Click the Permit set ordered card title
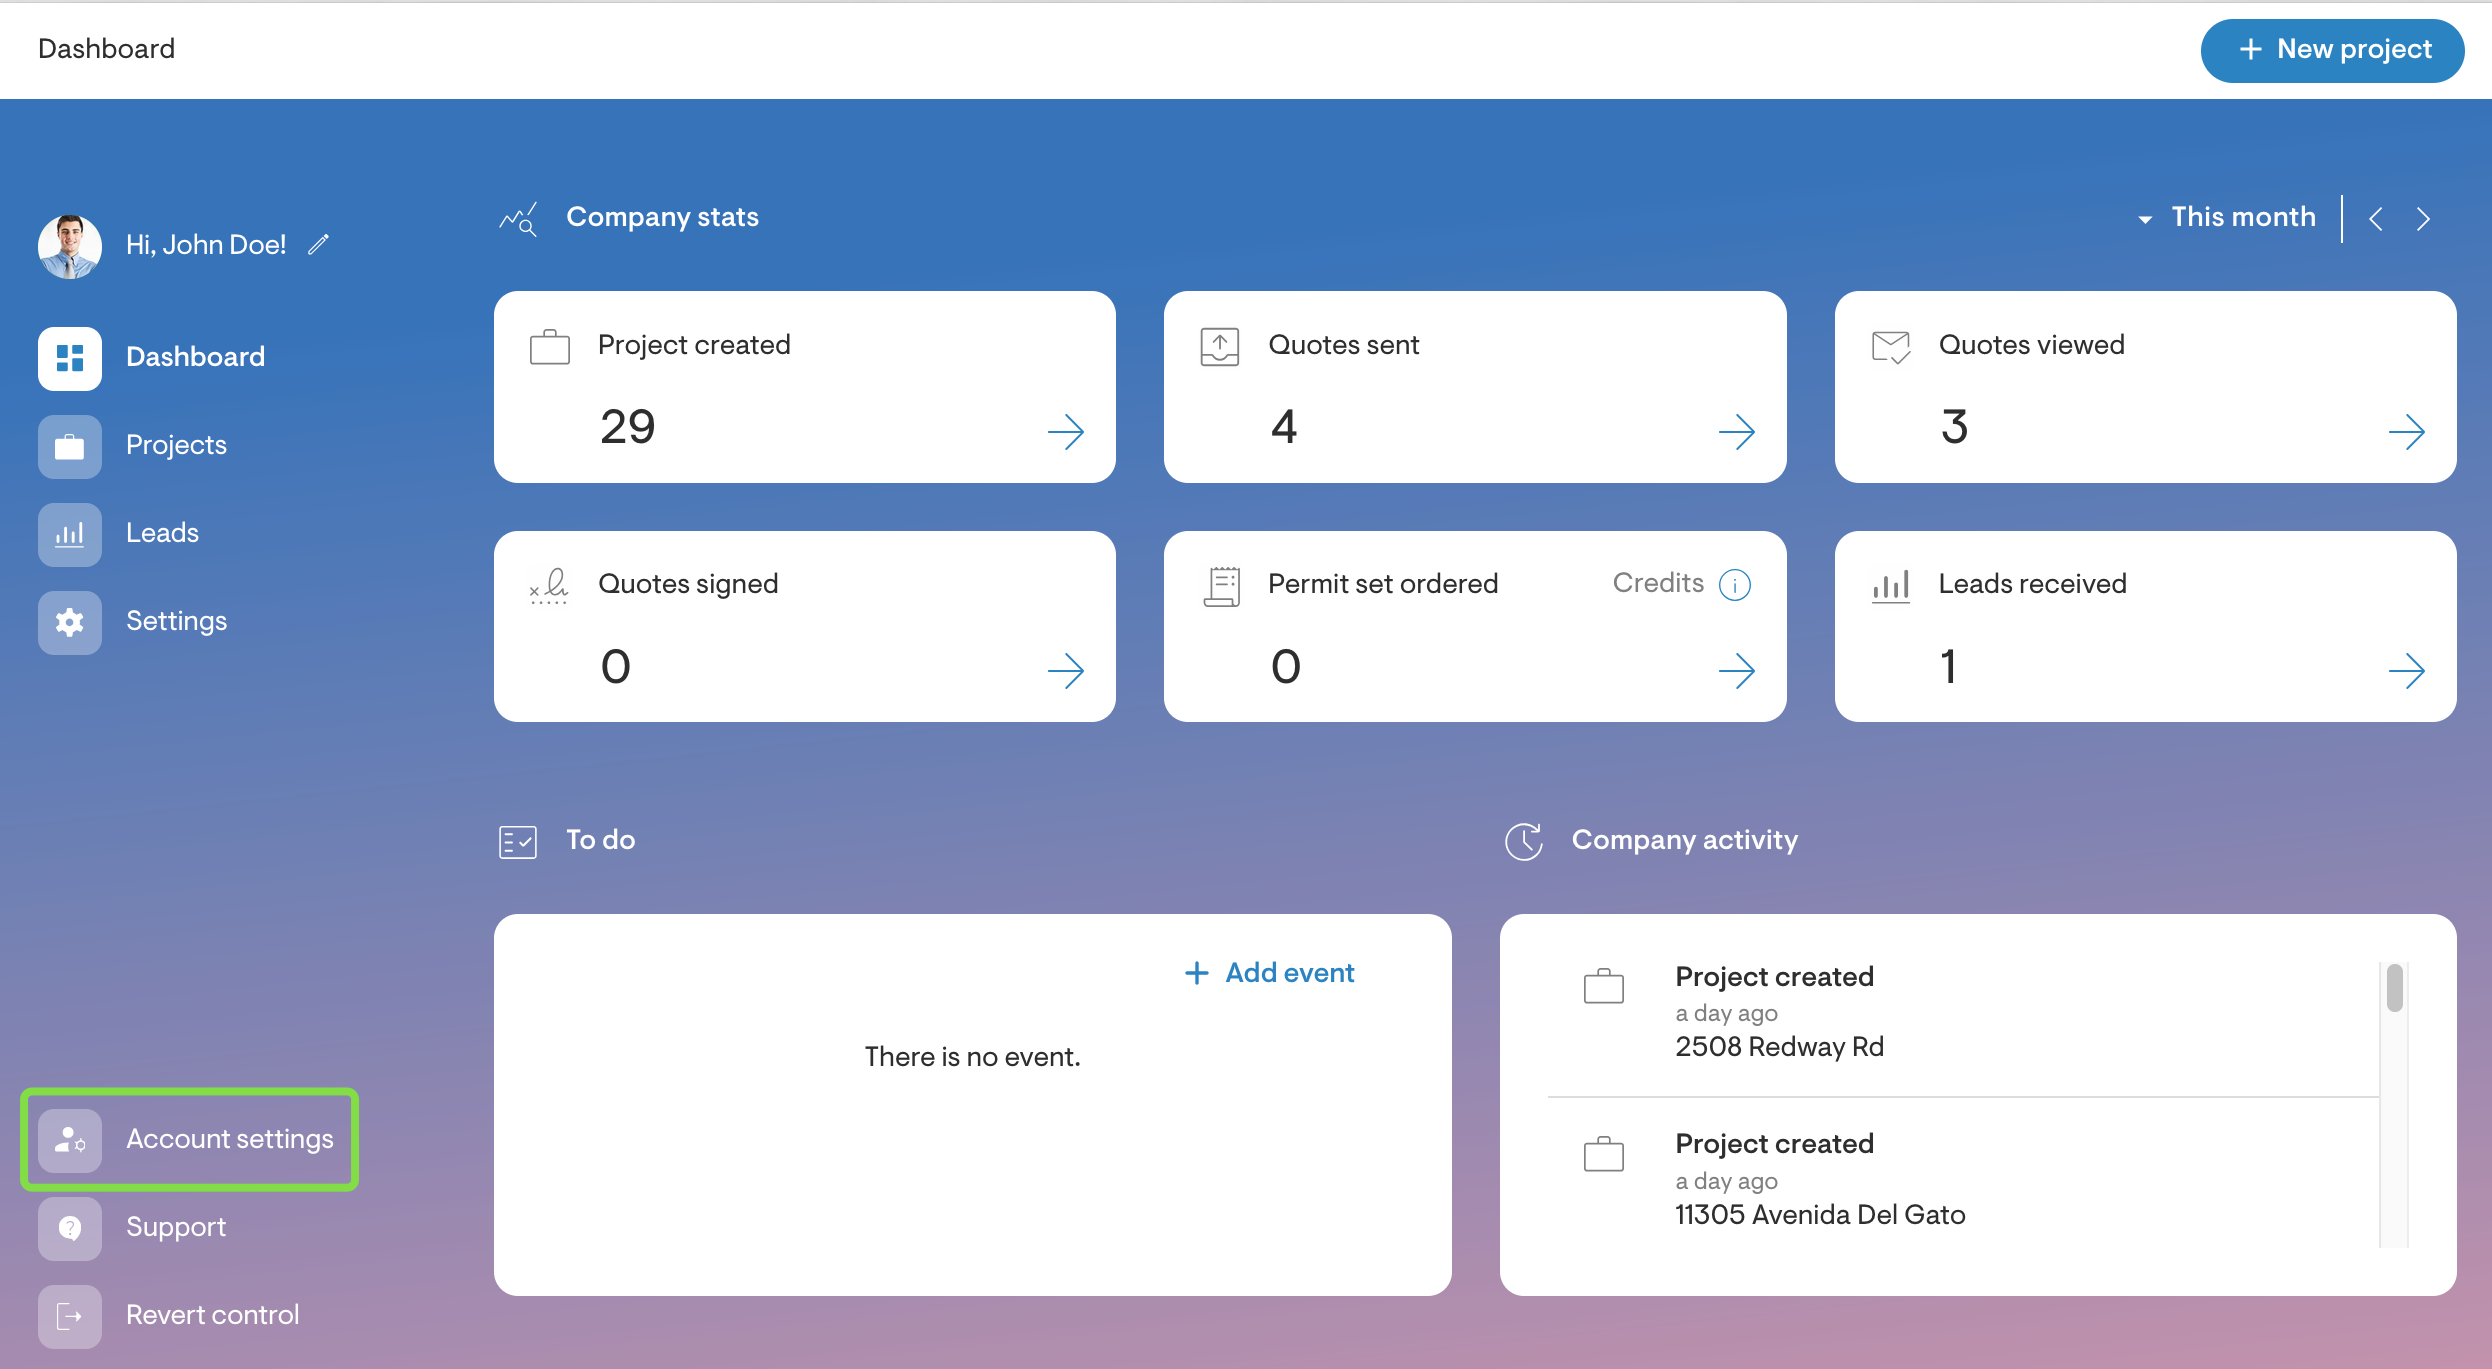Screen dimensions: 2492x1369 coord(1383,584)
